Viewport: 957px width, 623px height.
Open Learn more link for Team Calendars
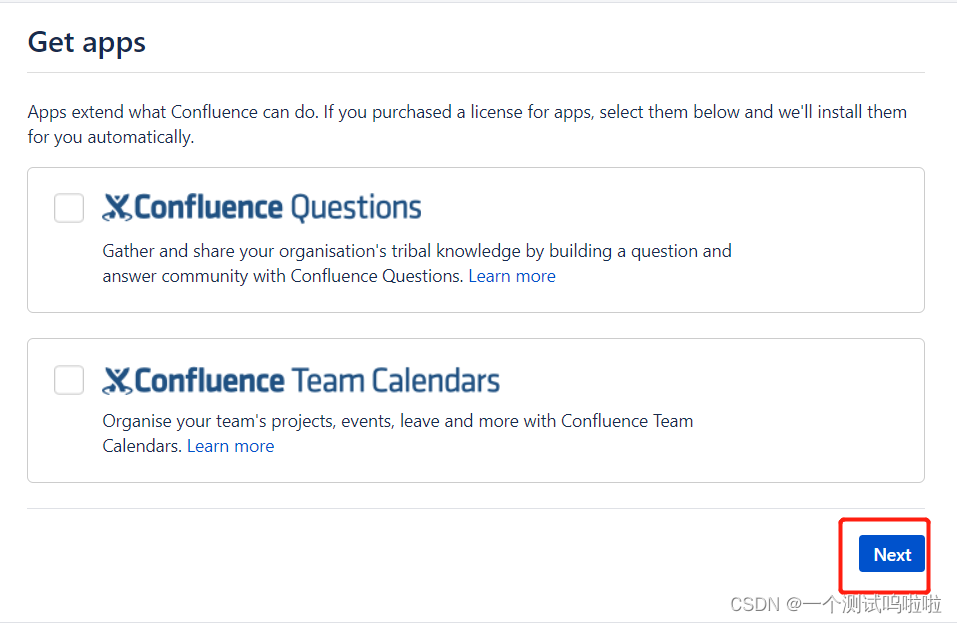point(230,446)
